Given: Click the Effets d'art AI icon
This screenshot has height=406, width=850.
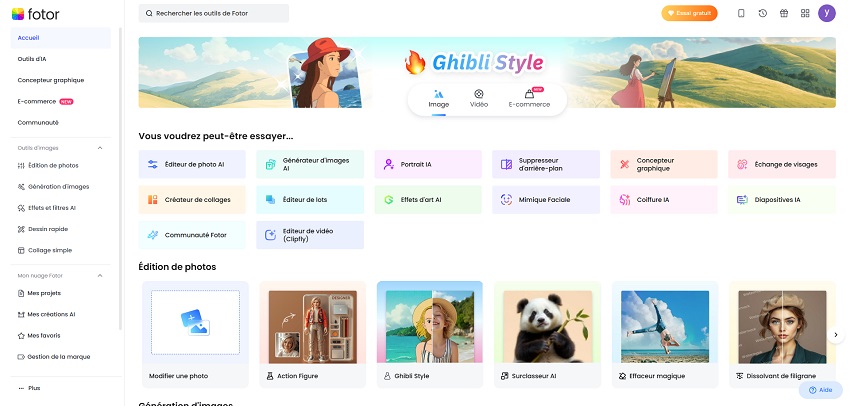Looking at the screenshot, I should point(388,199).
